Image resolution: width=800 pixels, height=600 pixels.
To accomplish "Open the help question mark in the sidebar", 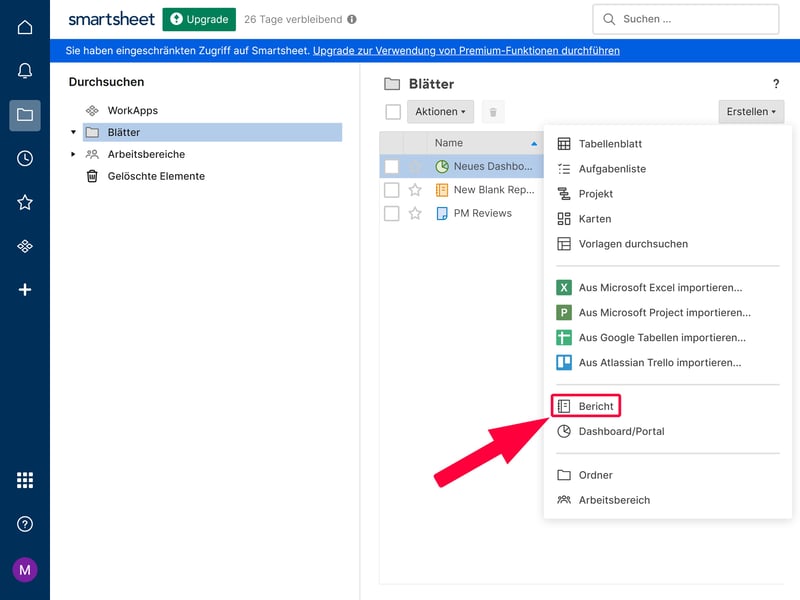I will click(25, 524).
